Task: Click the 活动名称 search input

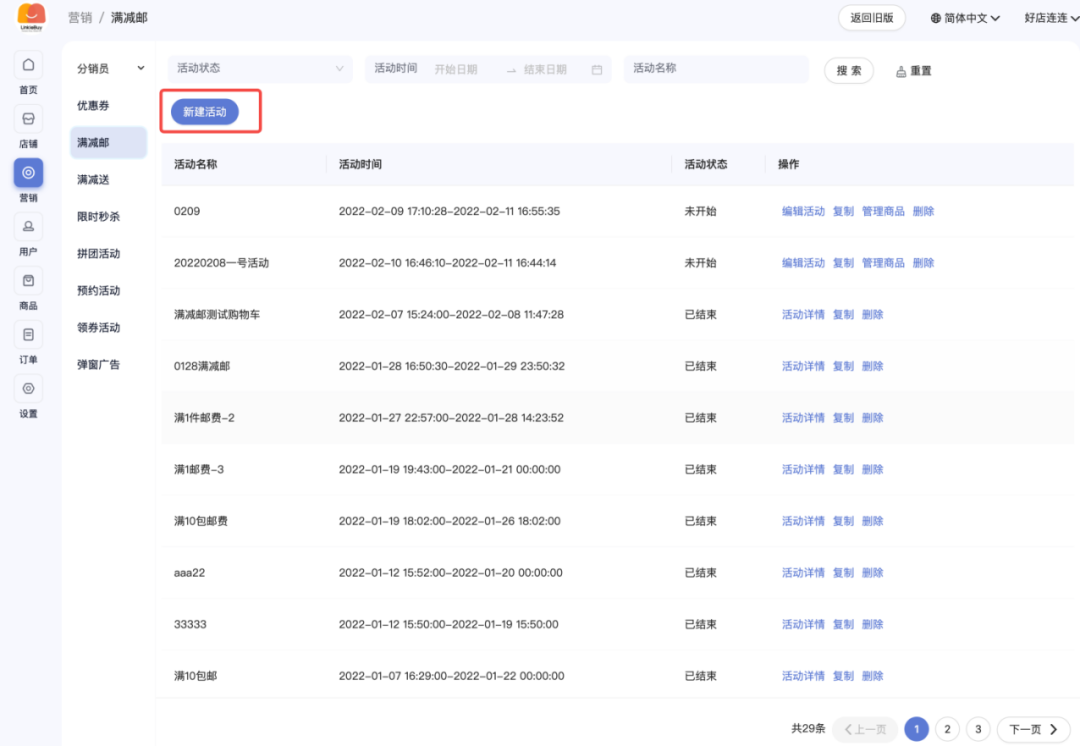Action: click(716, 68)
